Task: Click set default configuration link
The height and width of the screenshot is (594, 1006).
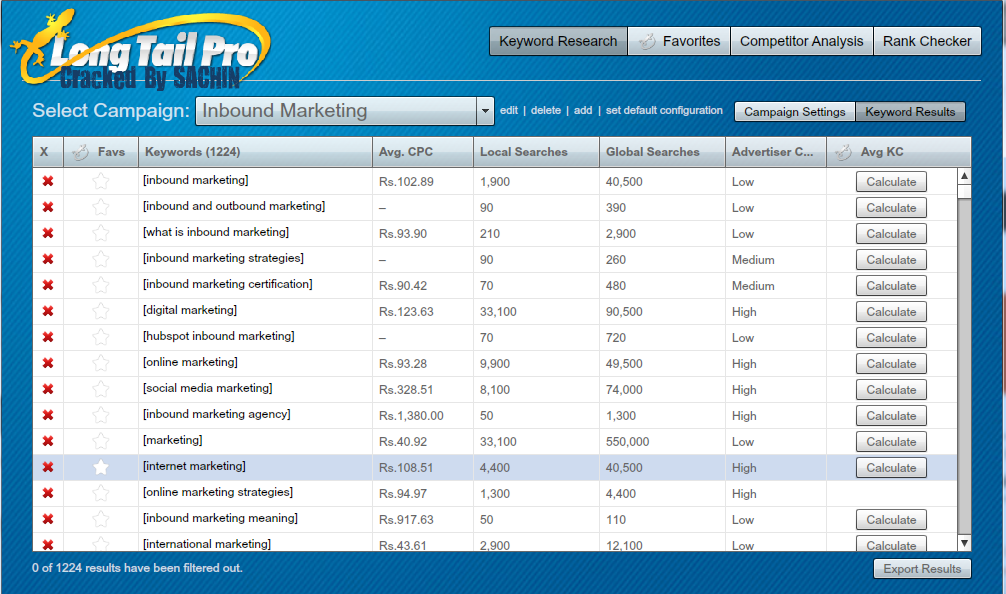Action: [664, 110]
